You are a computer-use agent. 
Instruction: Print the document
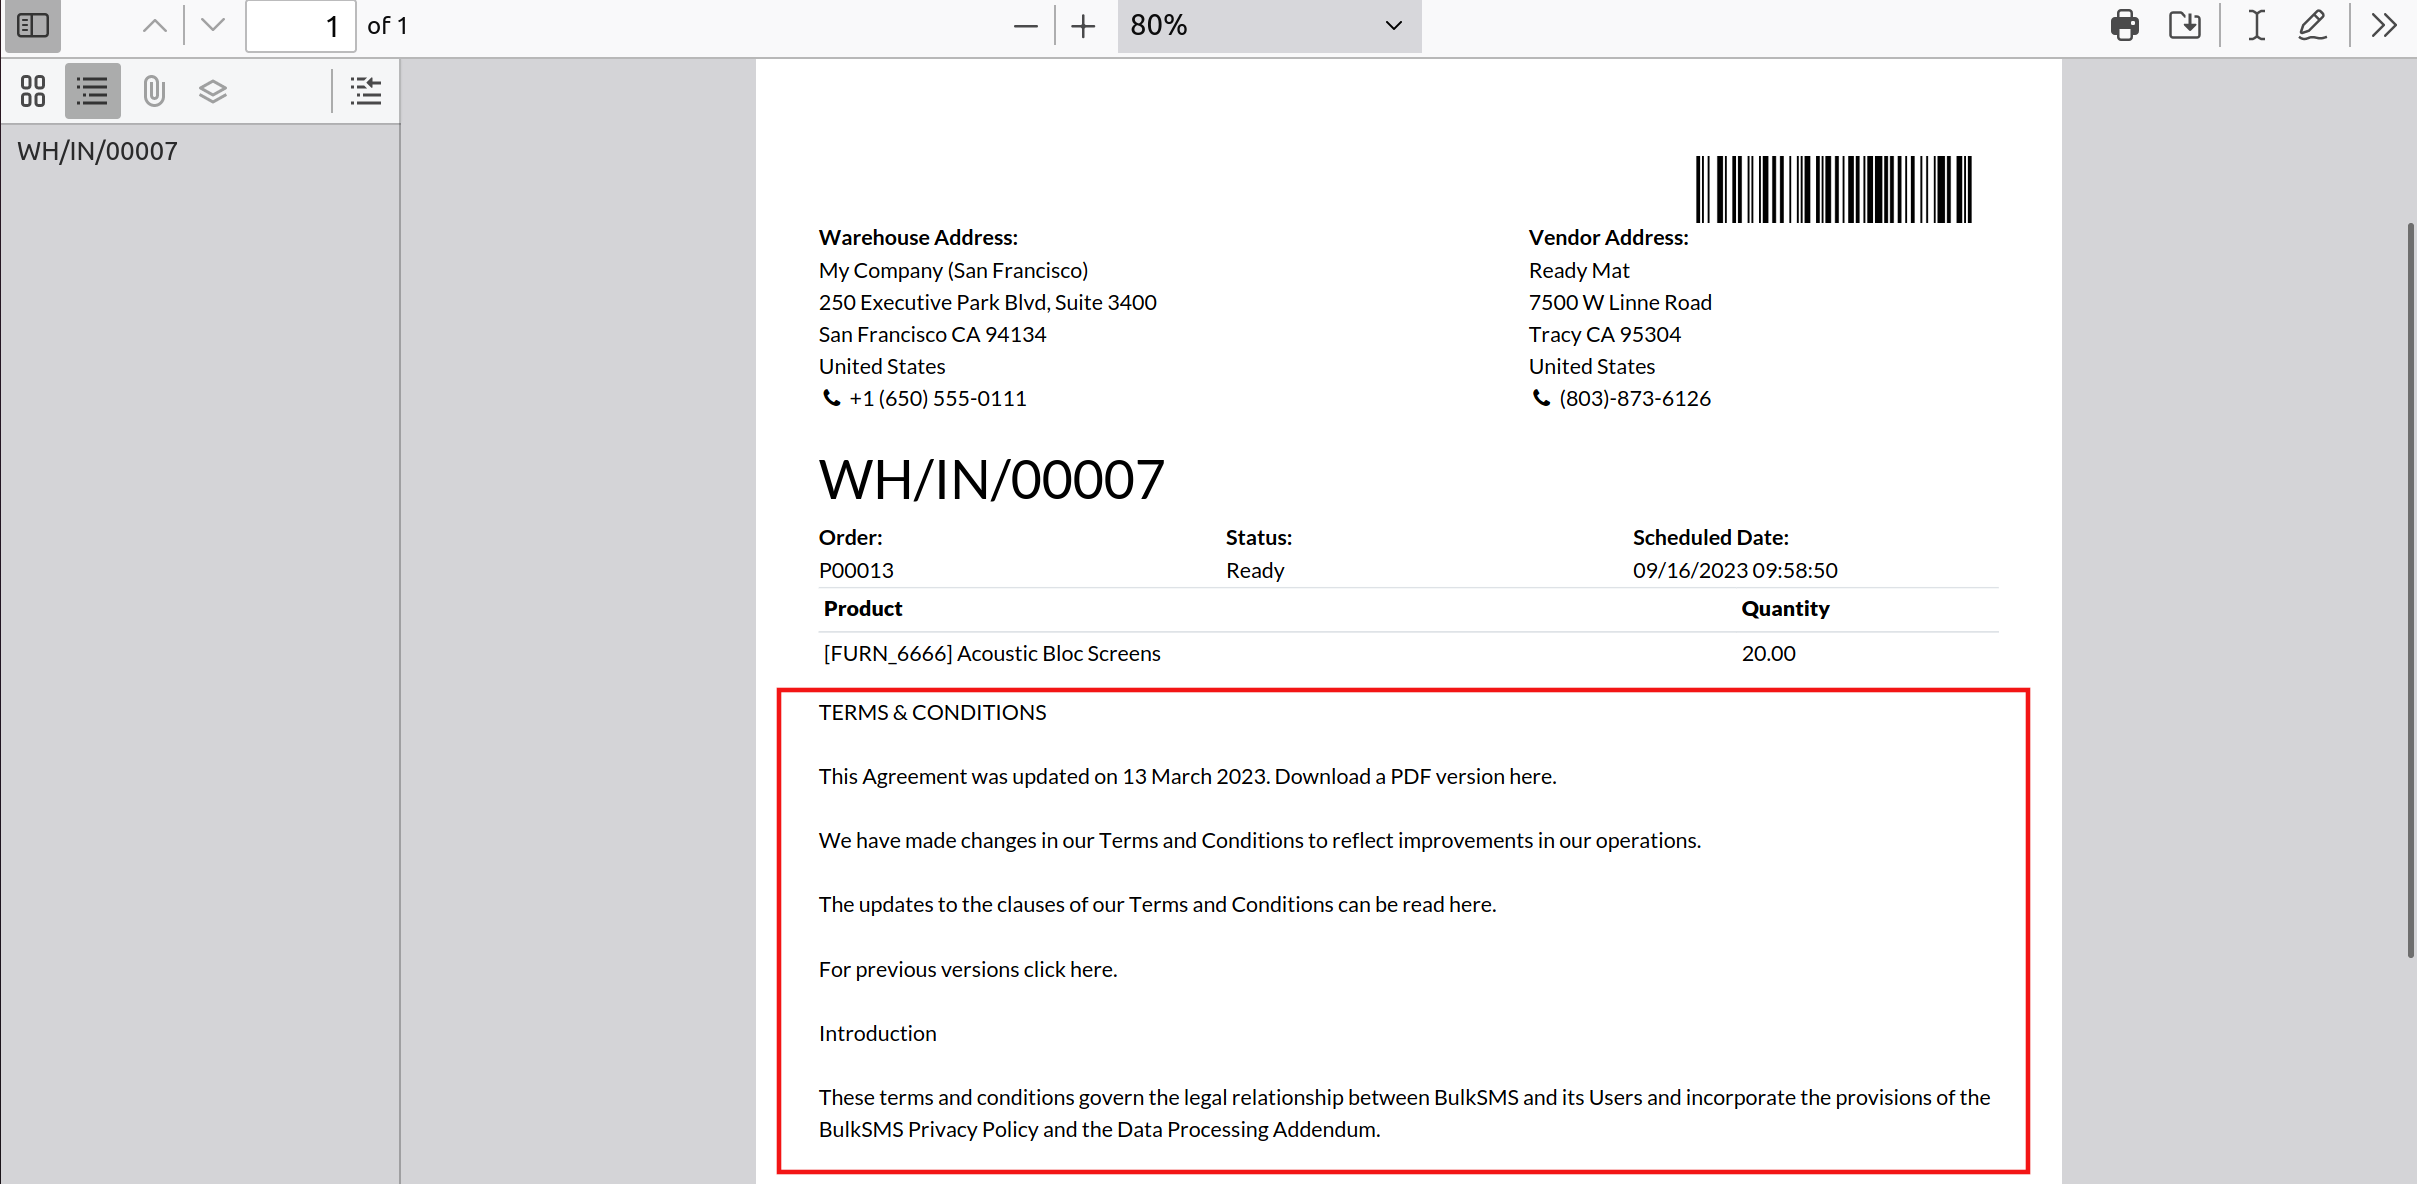(2124, 26)
